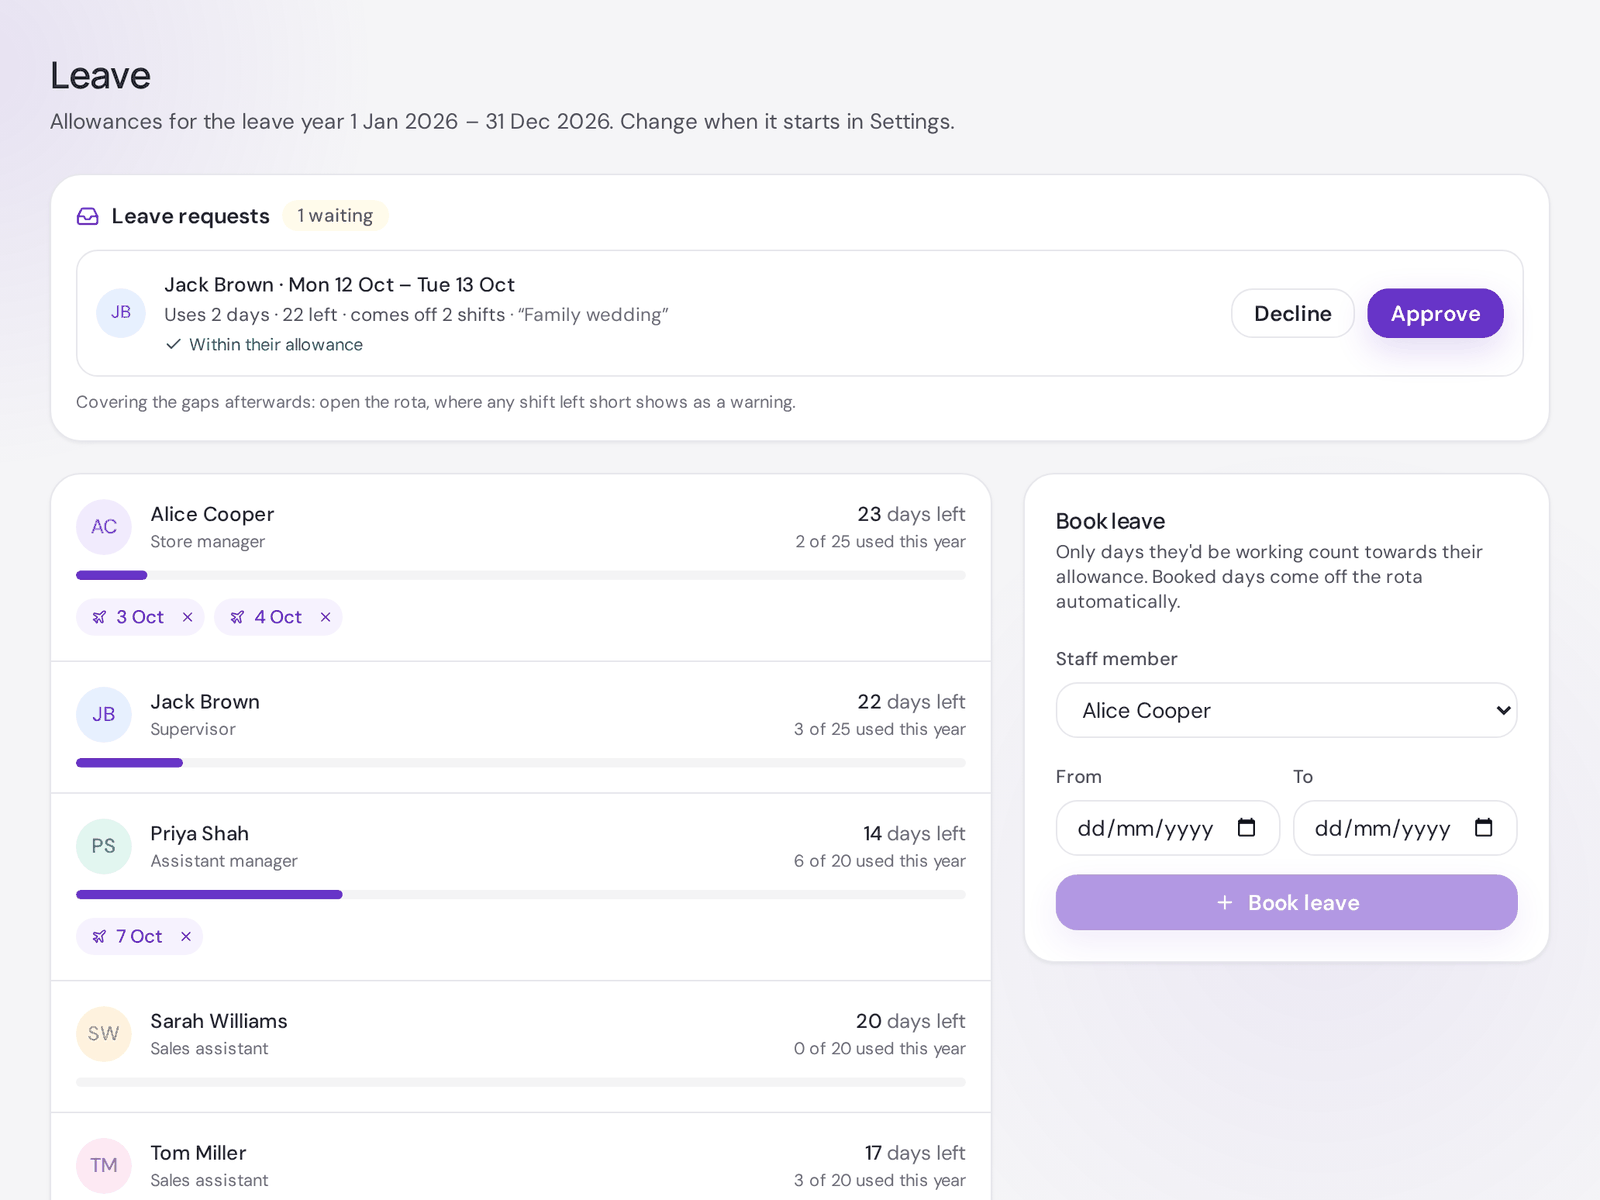Focus the To date field
The width and height of the screenshot is (1600, 1200).
point(1405,828)
